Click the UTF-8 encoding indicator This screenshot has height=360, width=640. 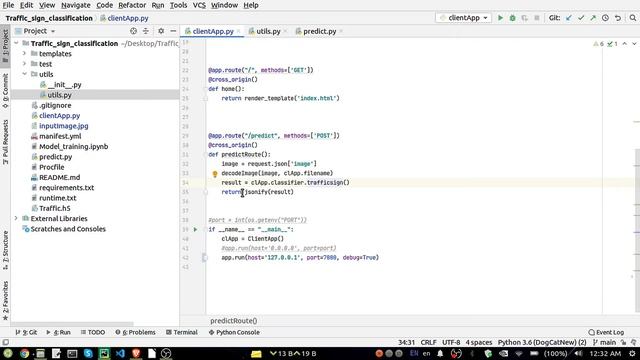coord(451,342)
